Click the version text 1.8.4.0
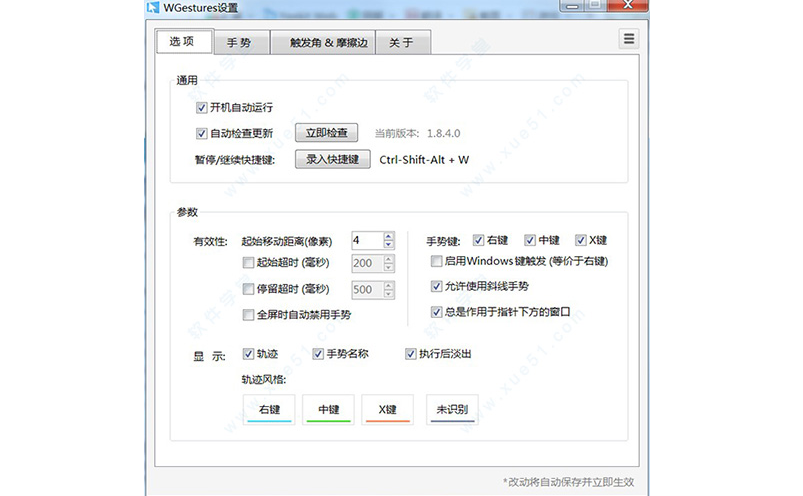The image size is (803, 496). tap(443, 134)
